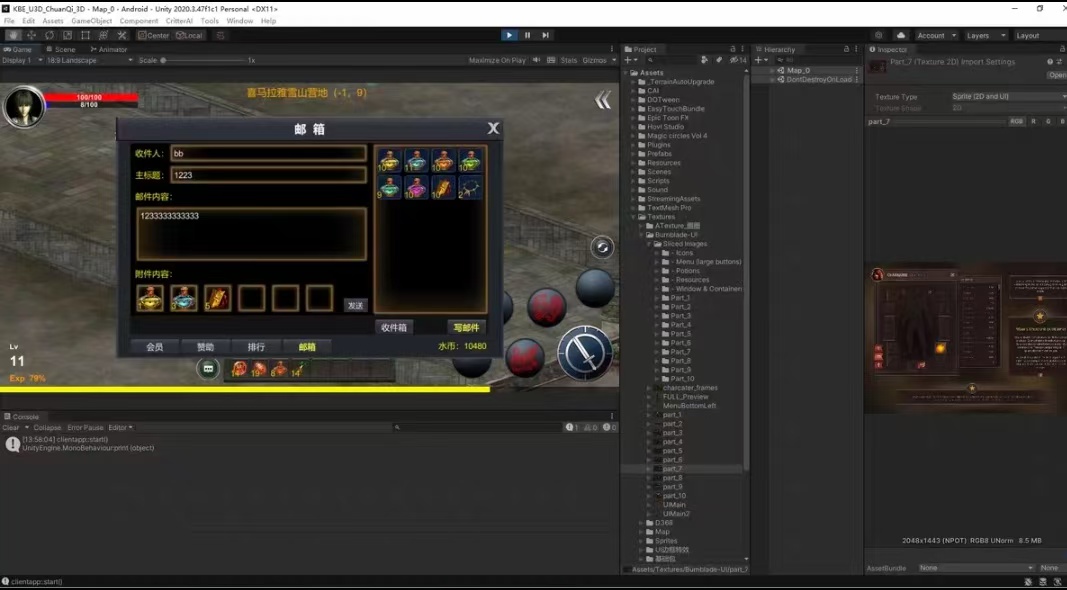Show RGB channel in texture preview
Viewport: 1067px width, 590px height.
[1016, 122]
